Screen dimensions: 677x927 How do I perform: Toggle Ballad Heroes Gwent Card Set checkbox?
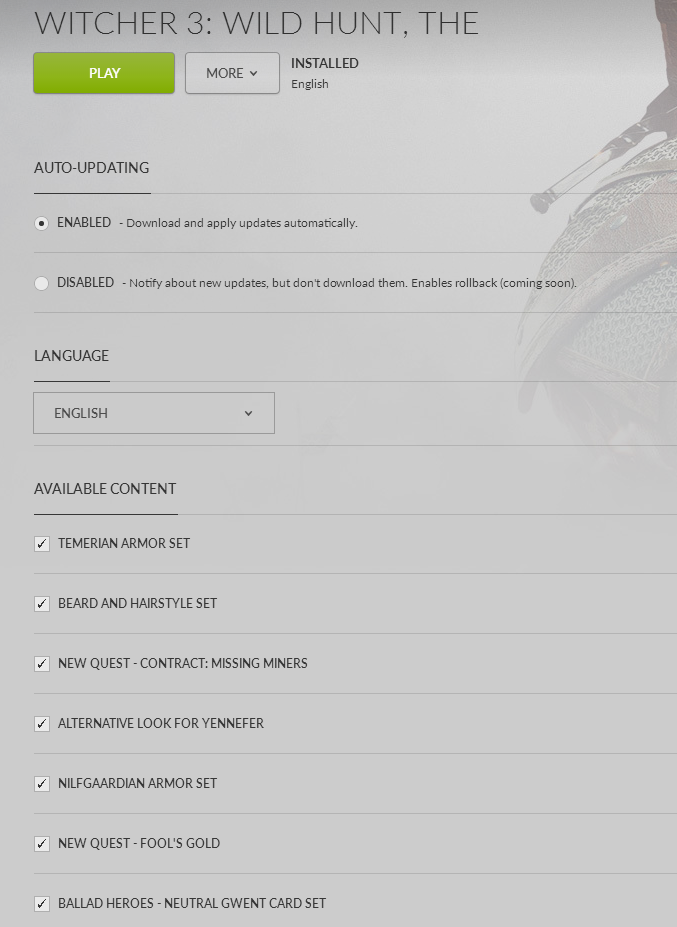[42, 904]
